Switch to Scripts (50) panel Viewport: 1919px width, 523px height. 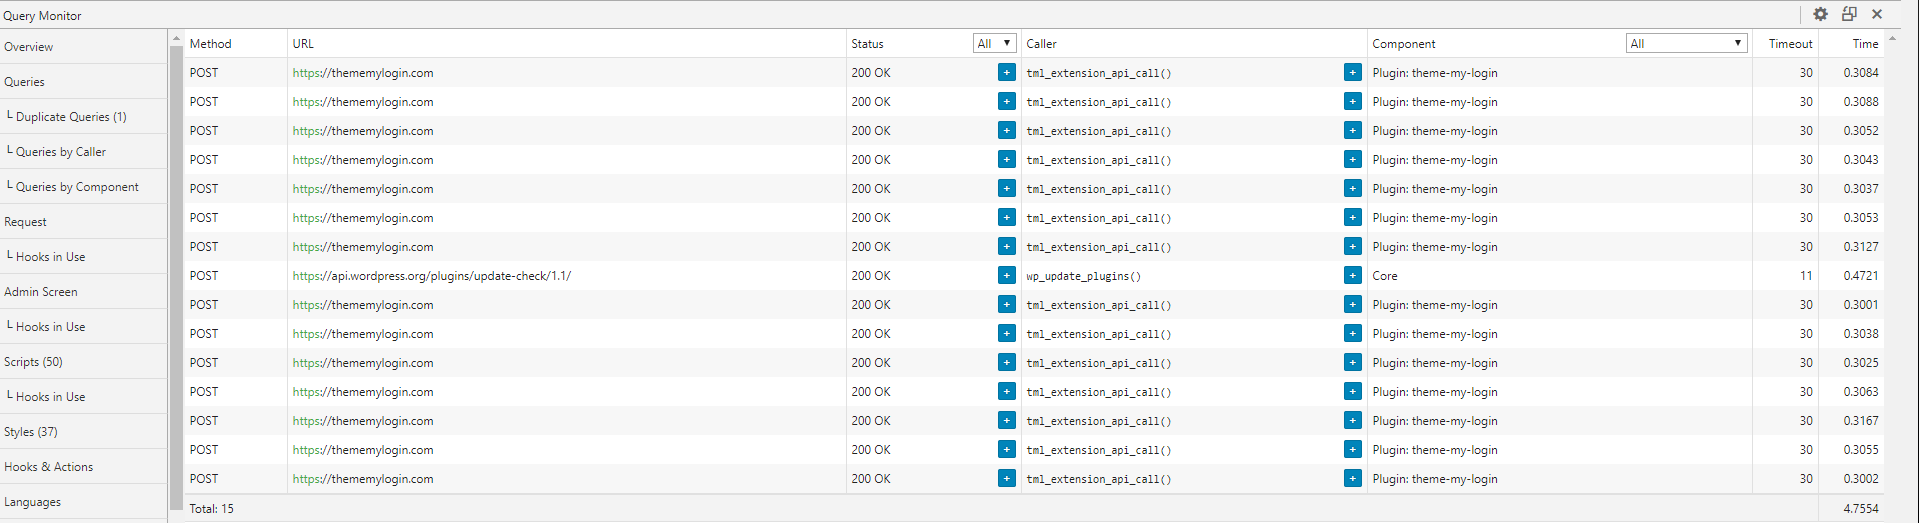point(33,362)
